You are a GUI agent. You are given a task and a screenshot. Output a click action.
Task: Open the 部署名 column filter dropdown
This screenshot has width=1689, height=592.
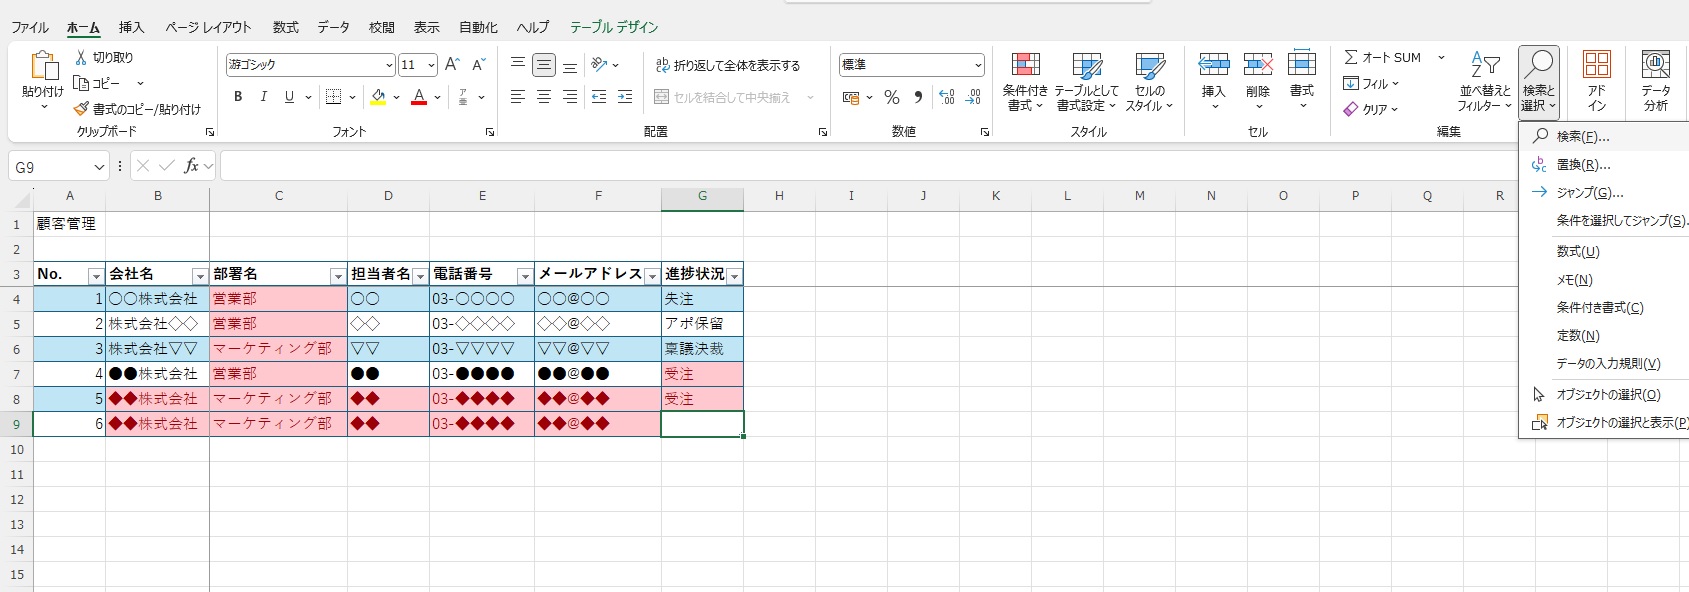click(x=336, y=276)
